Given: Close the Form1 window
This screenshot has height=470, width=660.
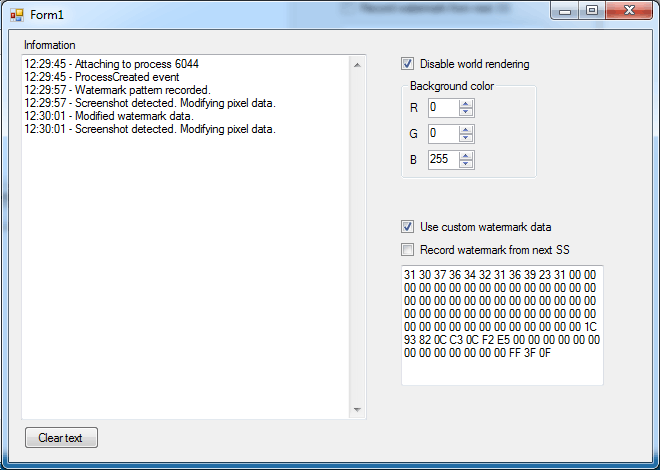Looking at the screenshot, I should click(x=629, y=11).
